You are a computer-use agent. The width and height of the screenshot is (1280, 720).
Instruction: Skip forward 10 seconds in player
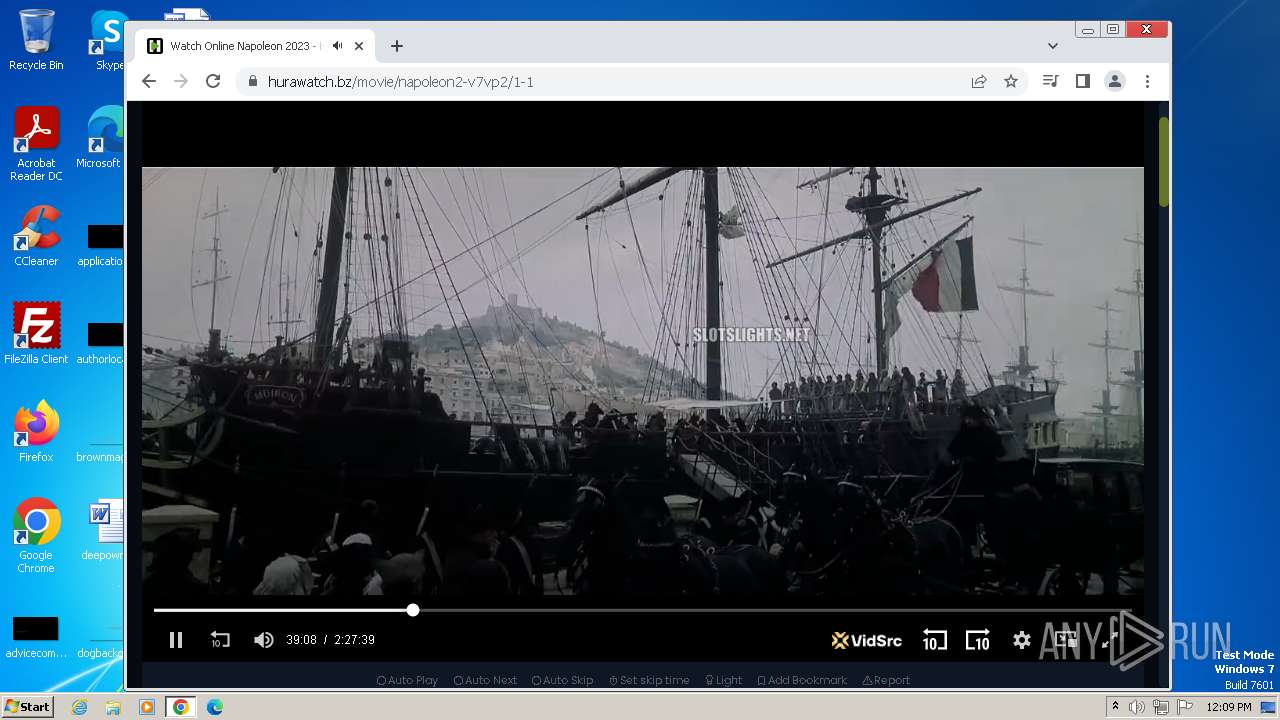coord(977,640)
